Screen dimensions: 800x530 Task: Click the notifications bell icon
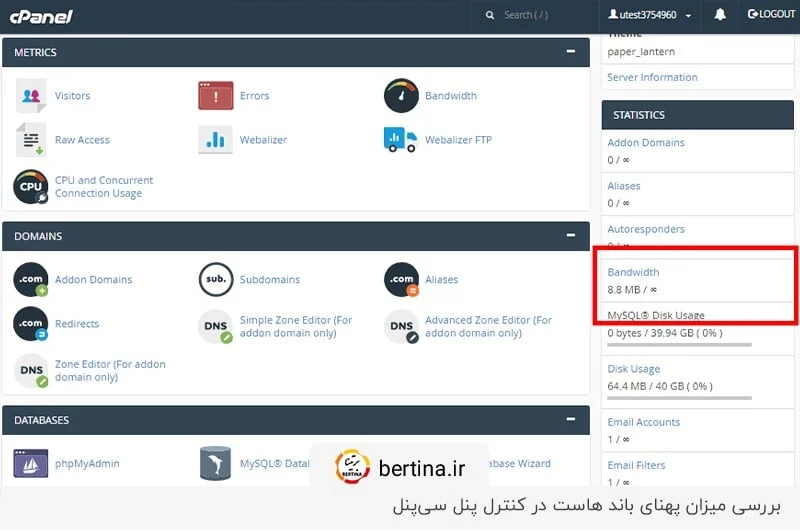click(x=720, y=15)
